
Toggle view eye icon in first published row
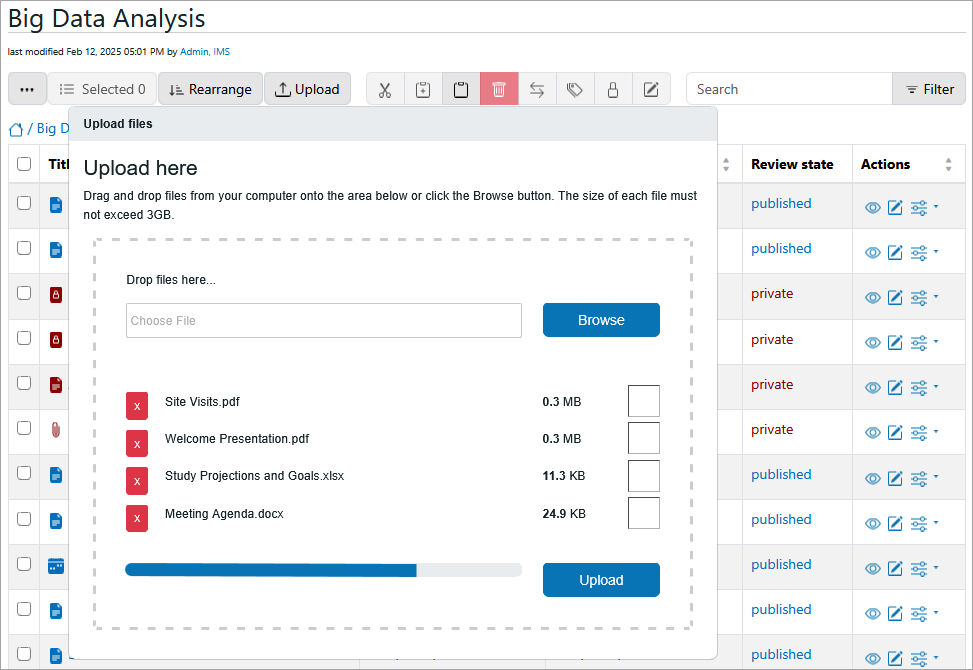[872, 208]
